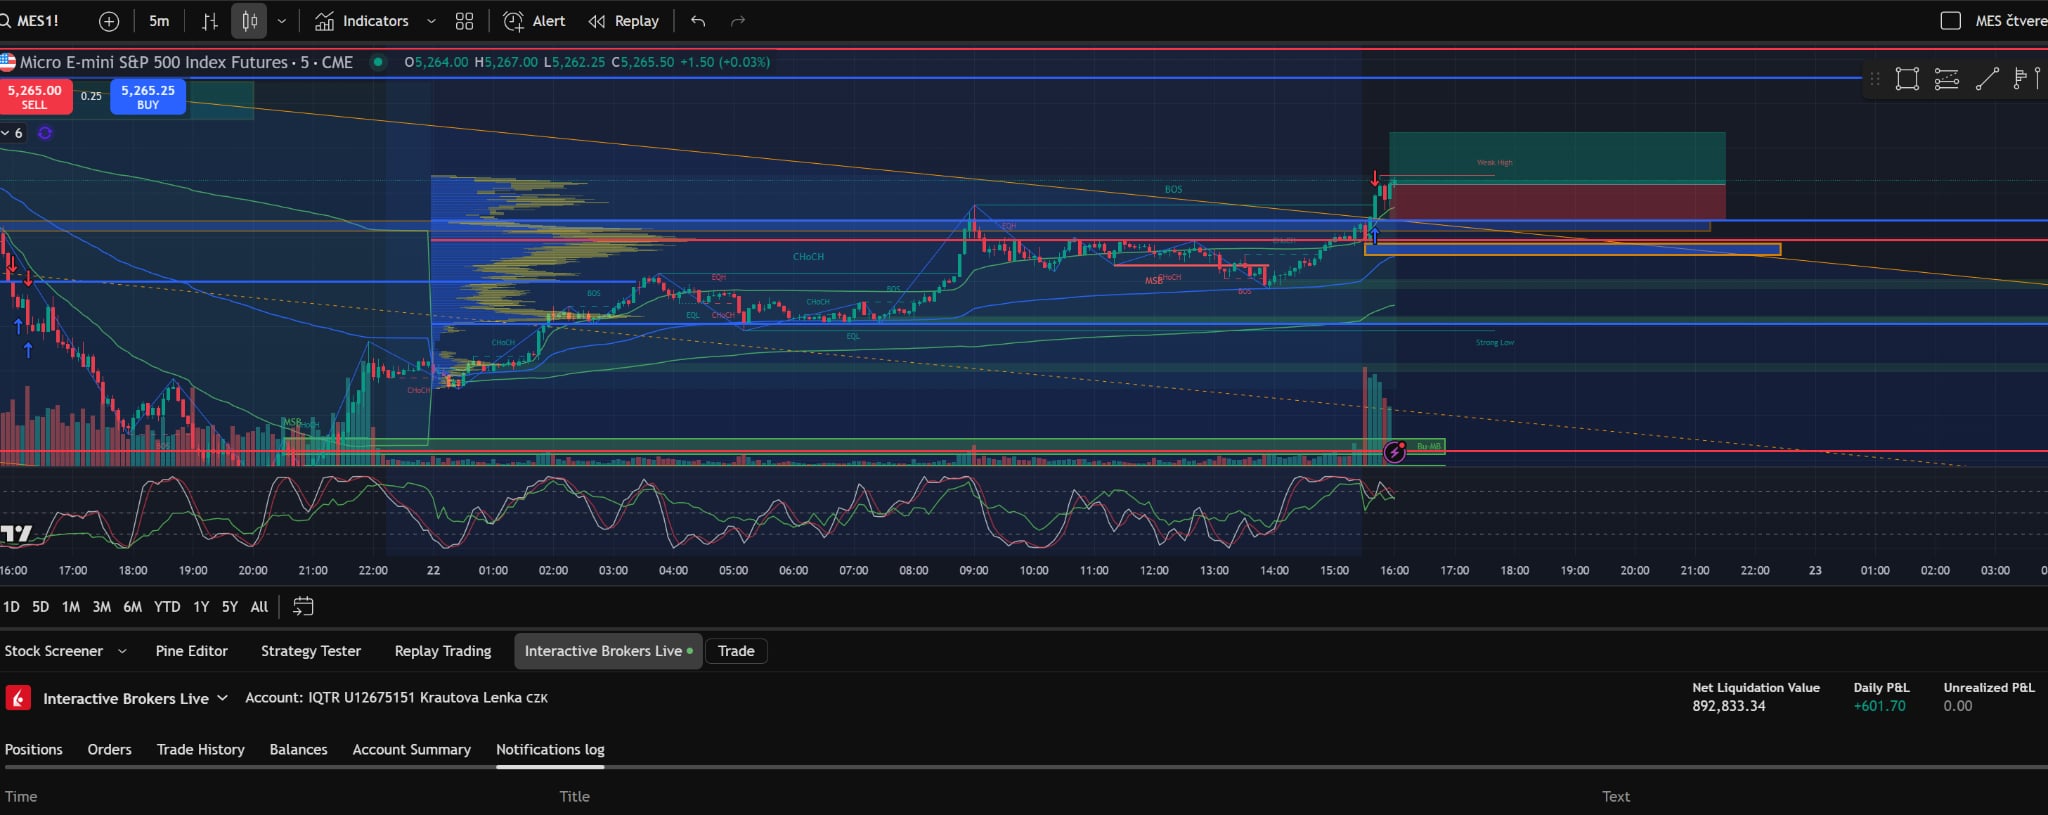Expand the Indicators favorites dropdown
This screenshot has height=815, width=2048.
(x=431, y=21)
